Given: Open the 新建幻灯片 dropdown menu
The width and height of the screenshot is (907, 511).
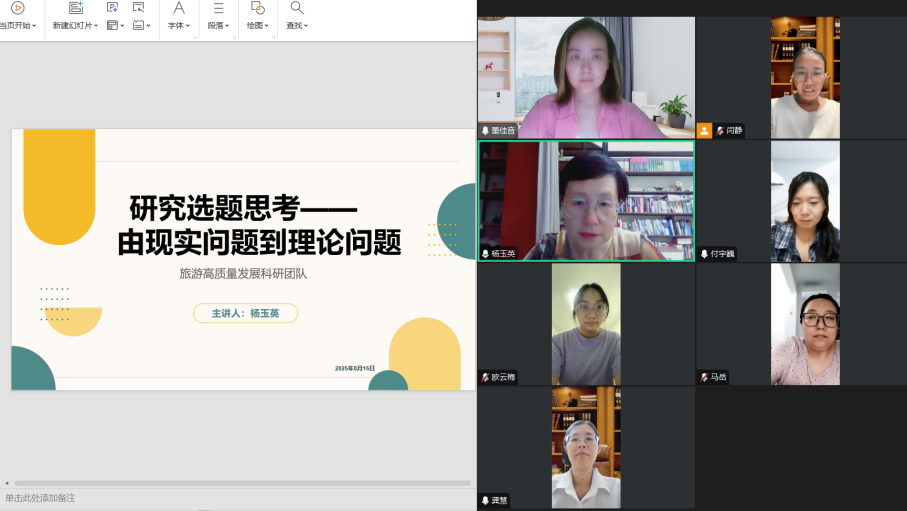Looking at the screenshot, I should [x=96, y=26].
